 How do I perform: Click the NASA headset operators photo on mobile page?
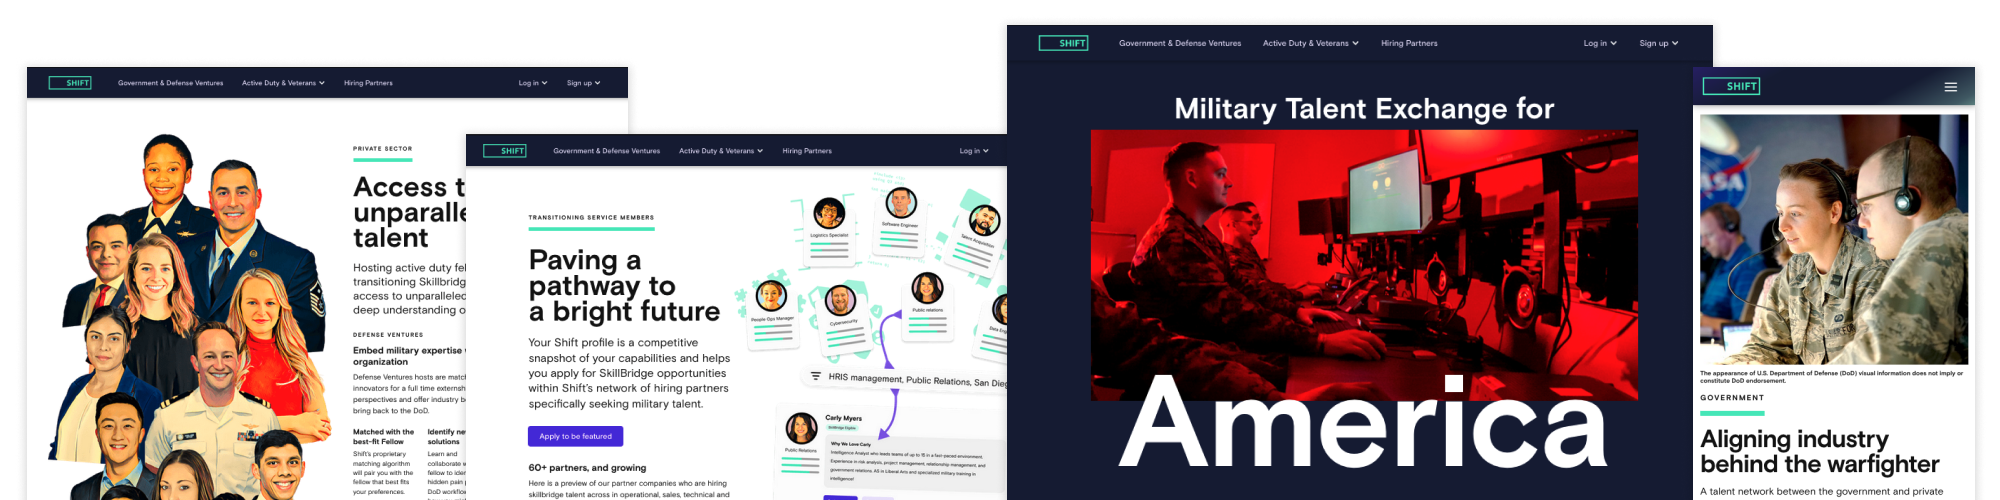[1834, 239]
